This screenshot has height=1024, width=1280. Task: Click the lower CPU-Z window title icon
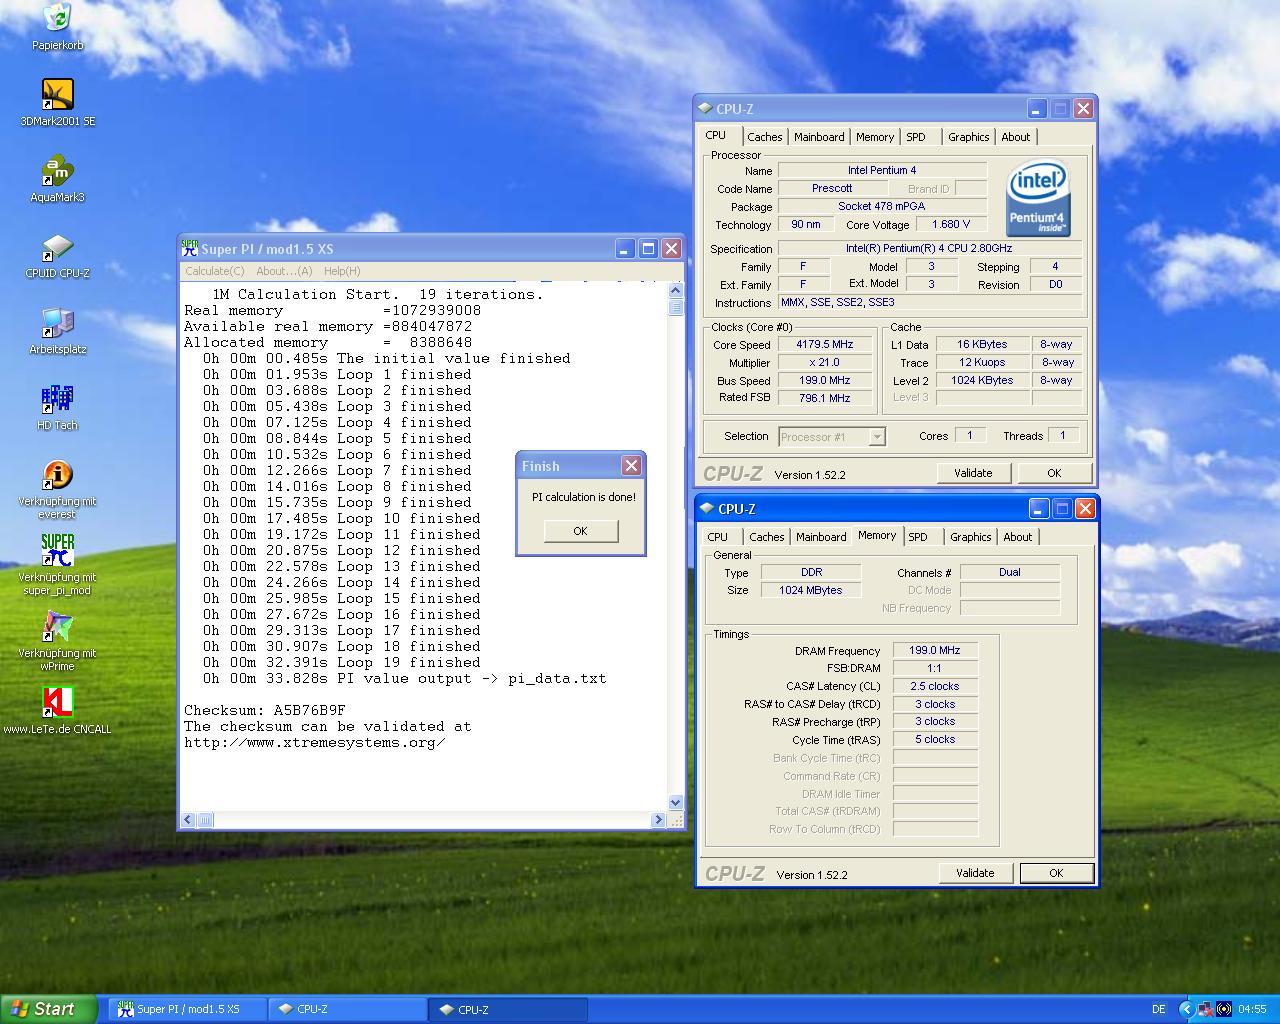[707, 509]
